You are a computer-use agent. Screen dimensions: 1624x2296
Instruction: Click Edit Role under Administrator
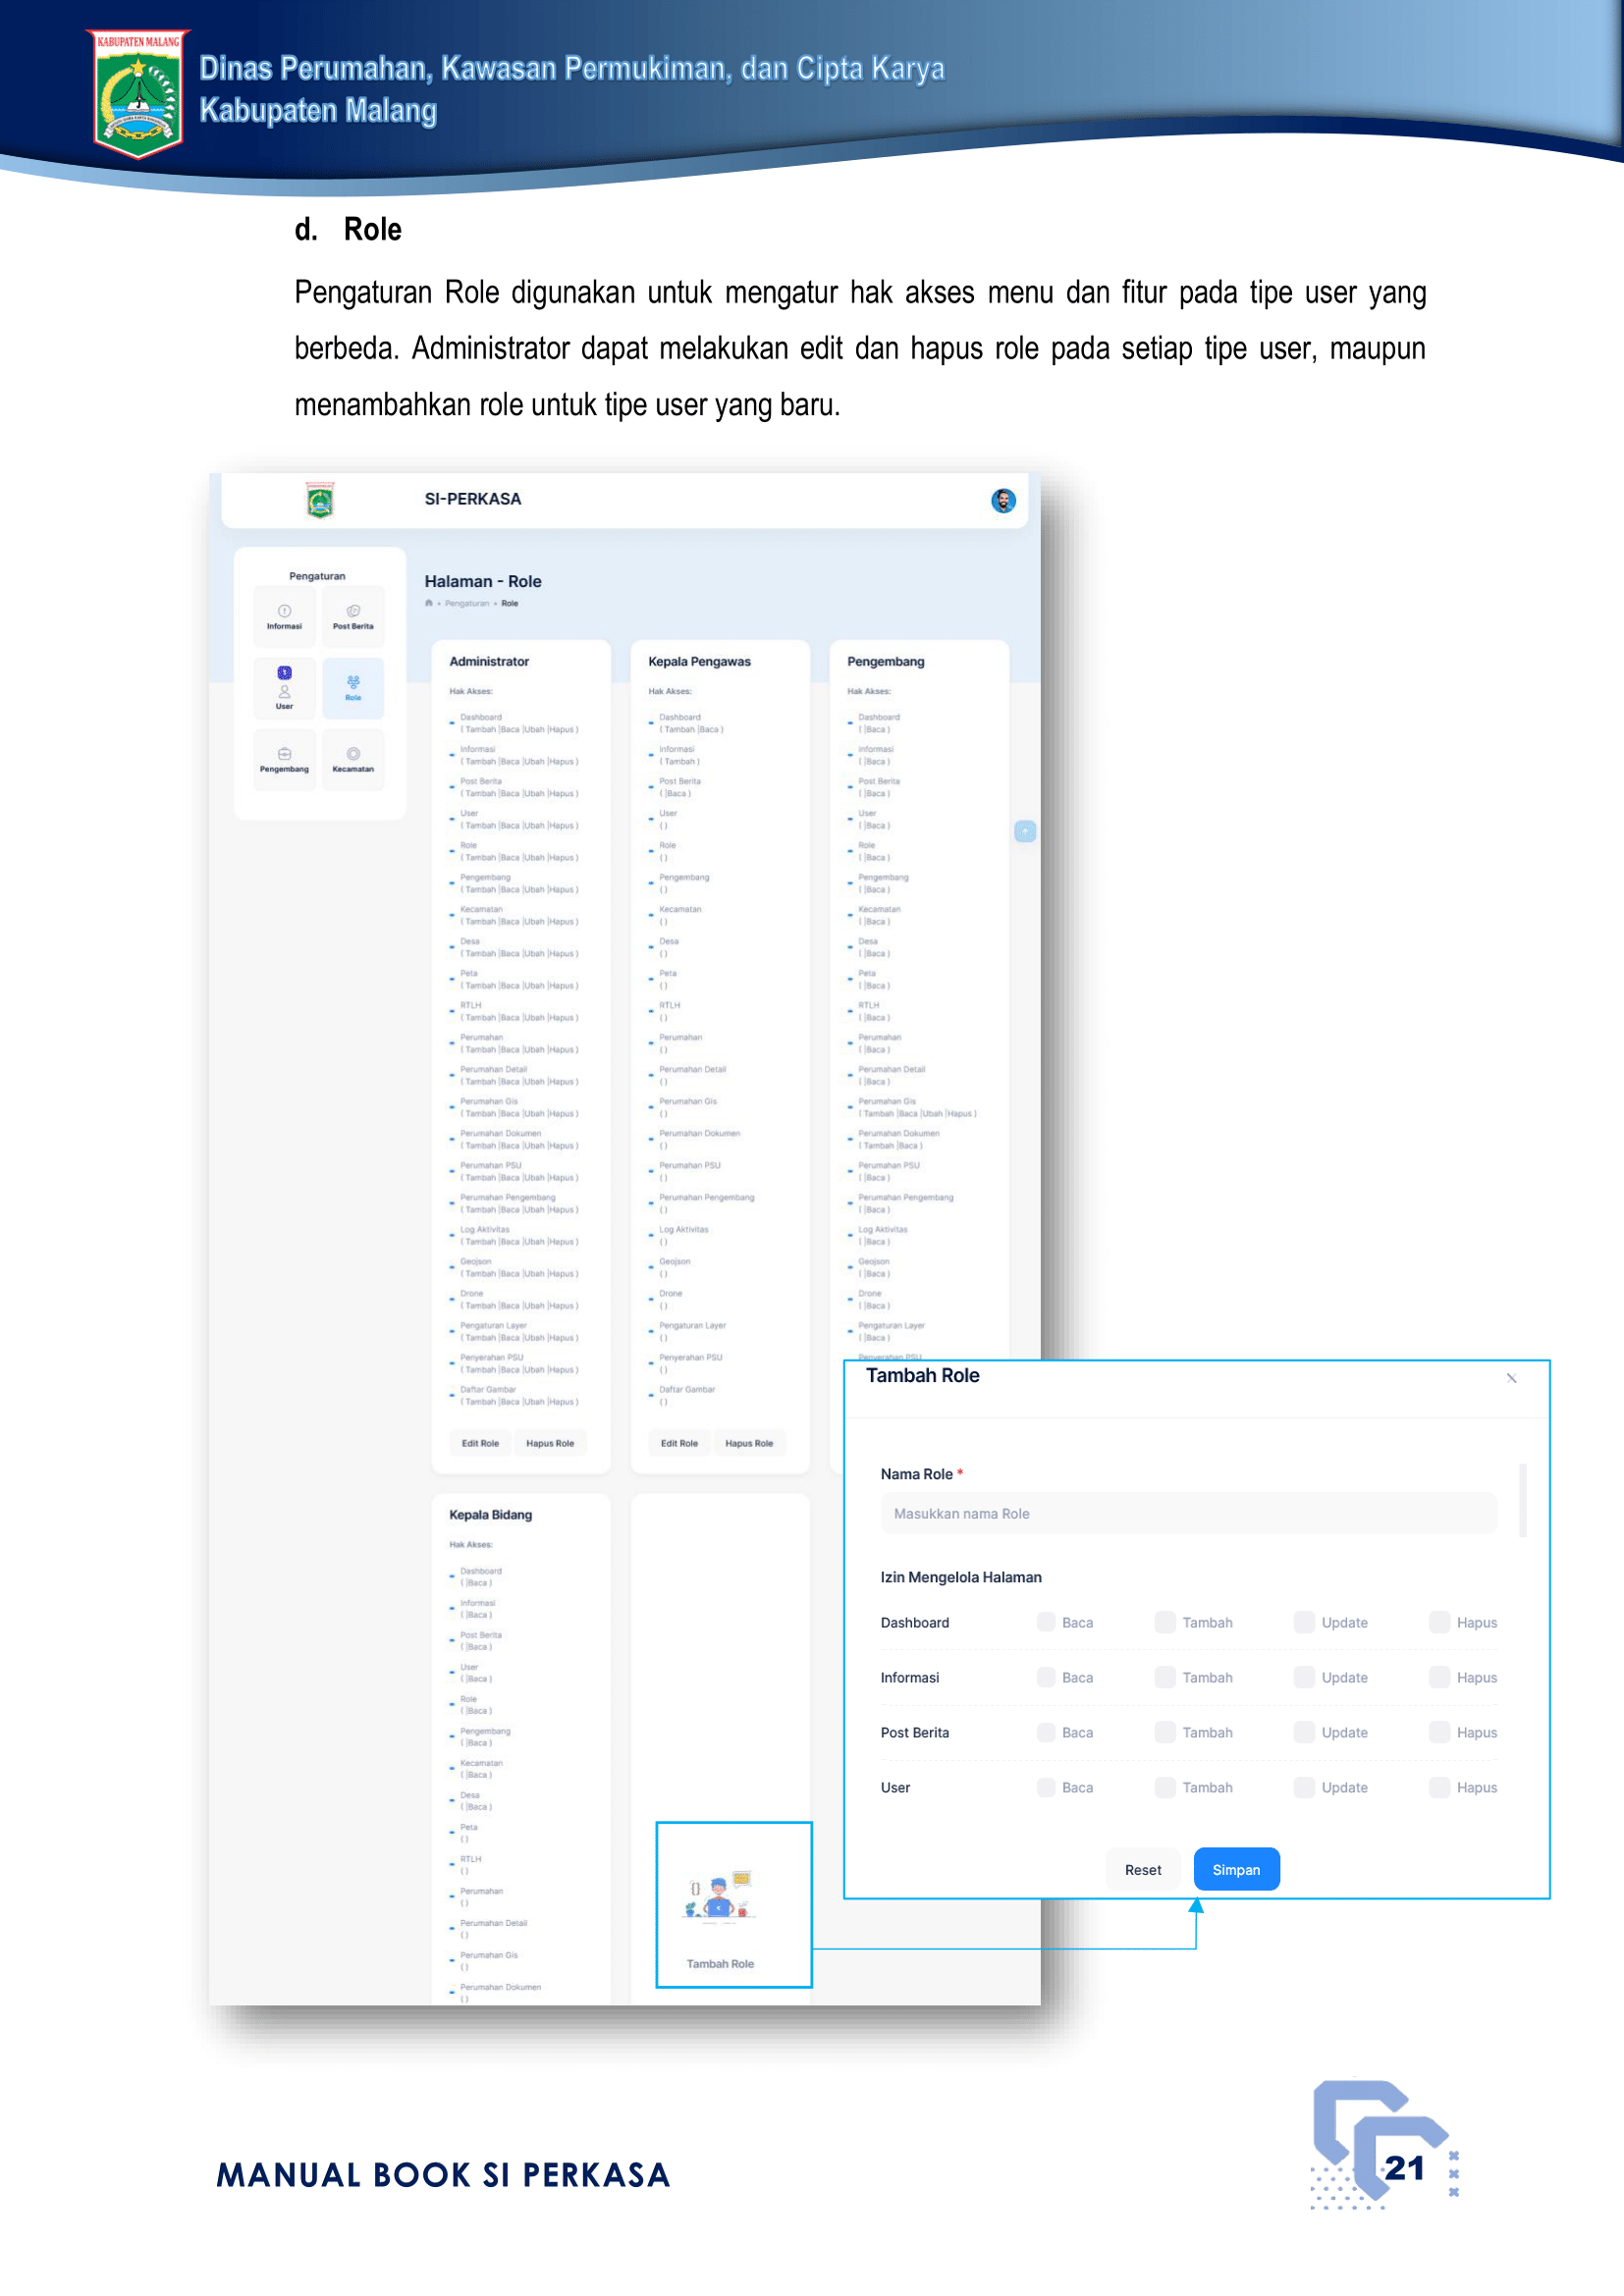tap(480, 1443)
